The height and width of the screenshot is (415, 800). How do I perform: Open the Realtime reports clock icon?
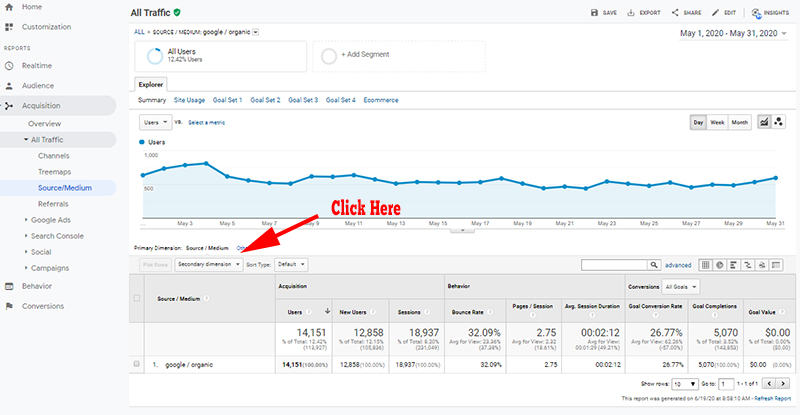pos(9,66)
